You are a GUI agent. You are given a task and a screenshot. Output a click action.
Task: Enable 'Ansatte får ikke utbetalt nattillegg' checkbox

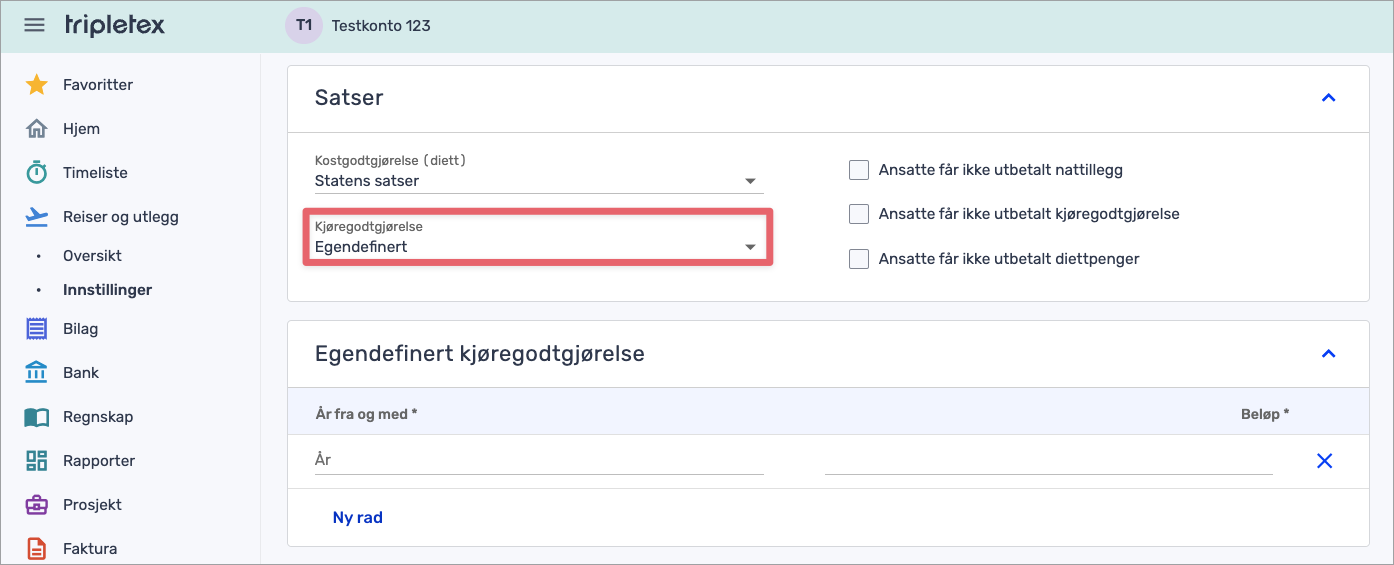(858, 170)
